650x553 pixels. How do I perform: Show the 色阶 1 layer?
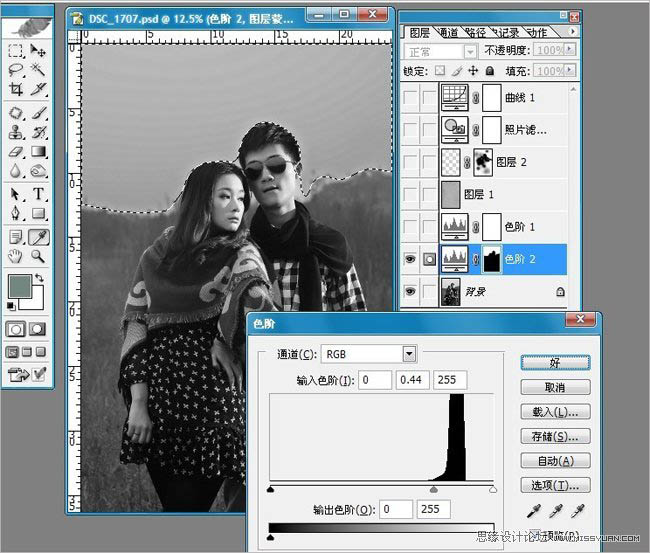pos(410,227)
